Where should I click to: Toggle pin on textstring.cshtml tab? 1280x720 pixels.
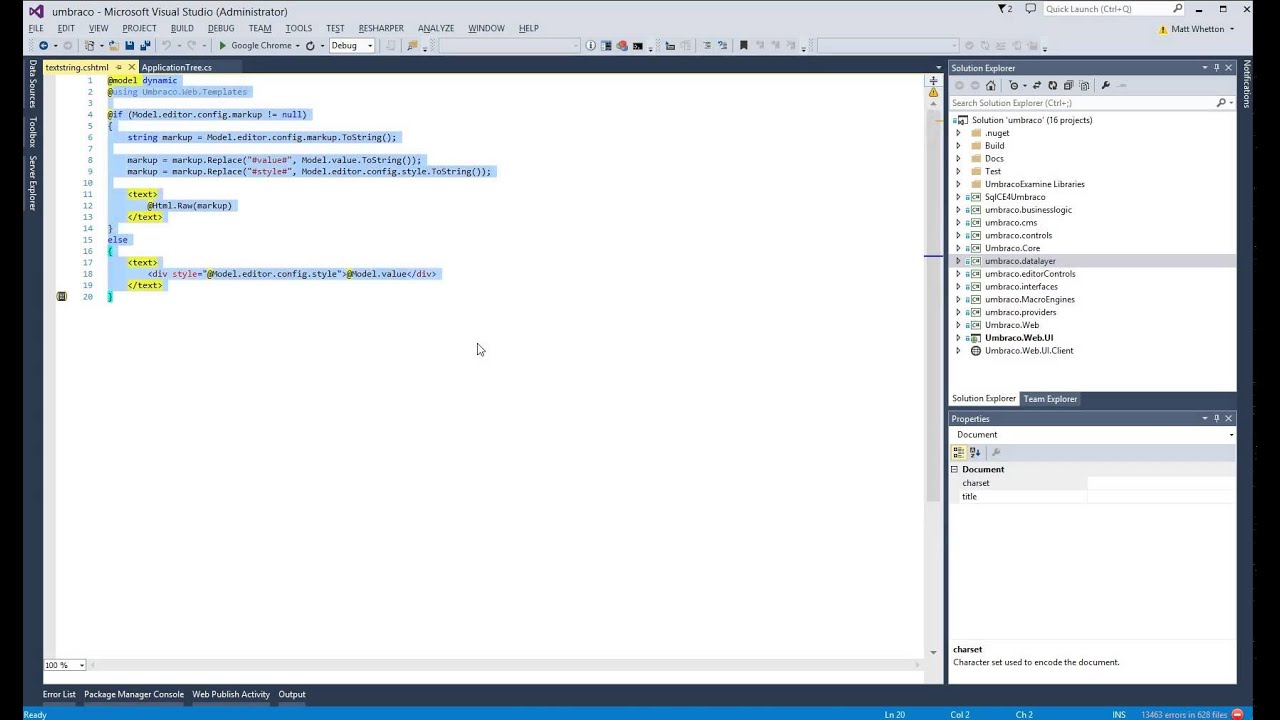(x=118, y=68)
